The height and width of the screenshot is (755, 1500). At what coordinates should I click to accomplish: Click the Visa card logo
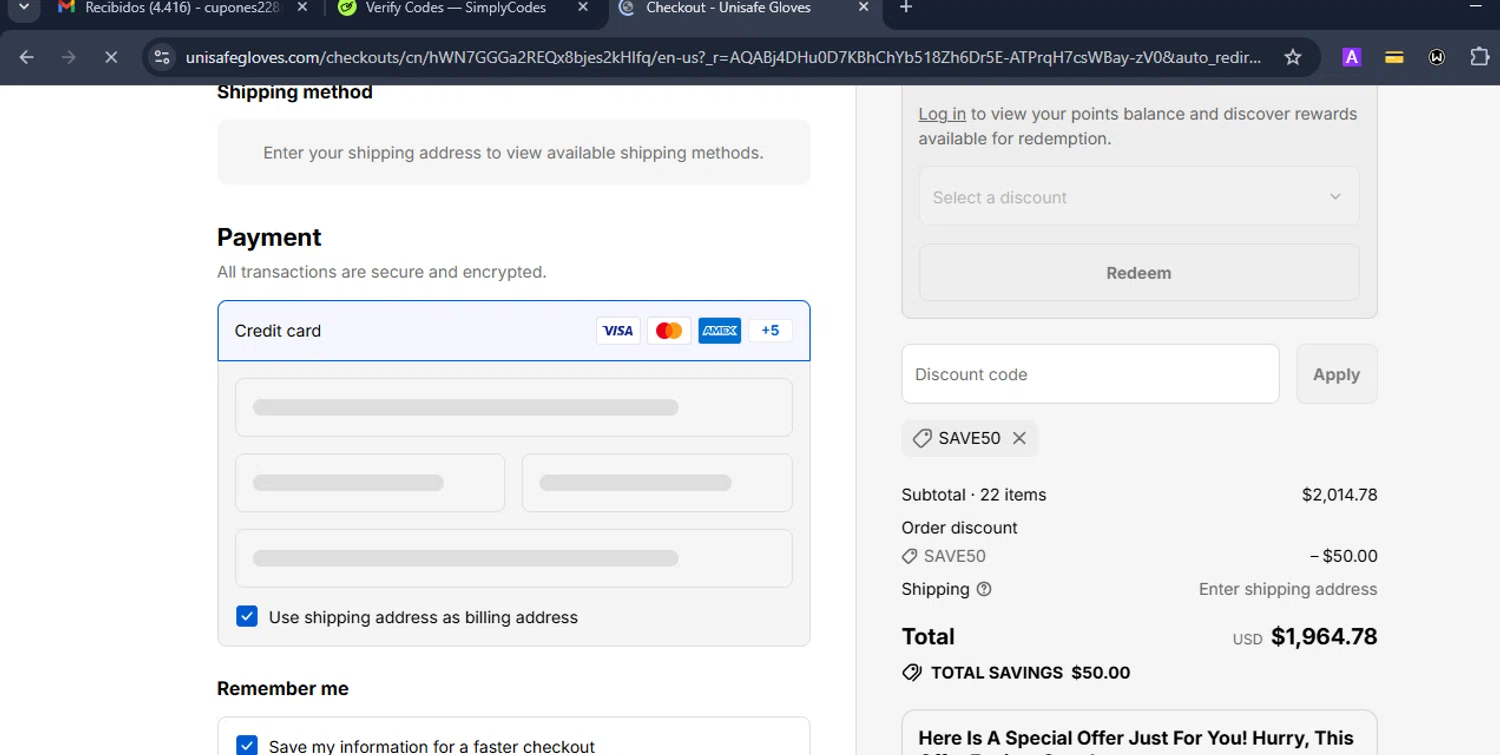click(618, 331)
